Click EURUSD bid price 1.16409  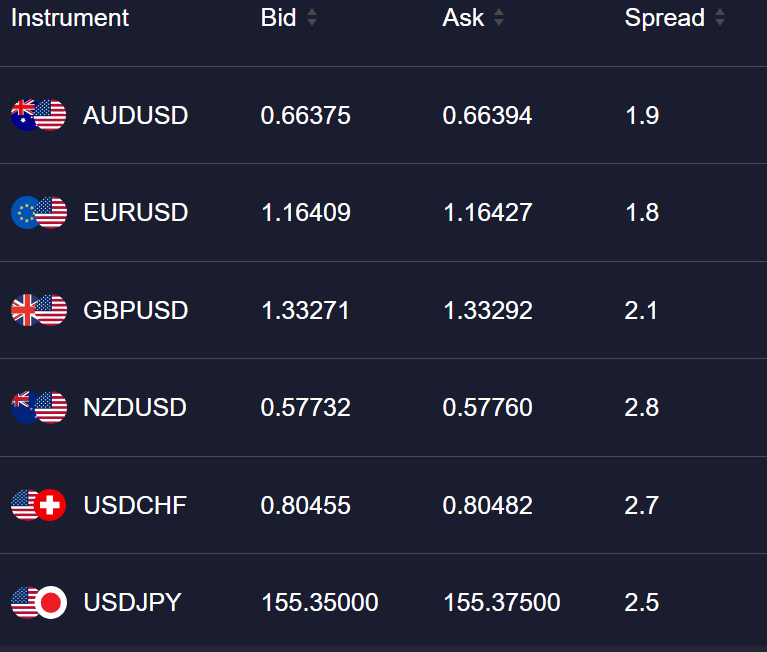tap(305, 213)
